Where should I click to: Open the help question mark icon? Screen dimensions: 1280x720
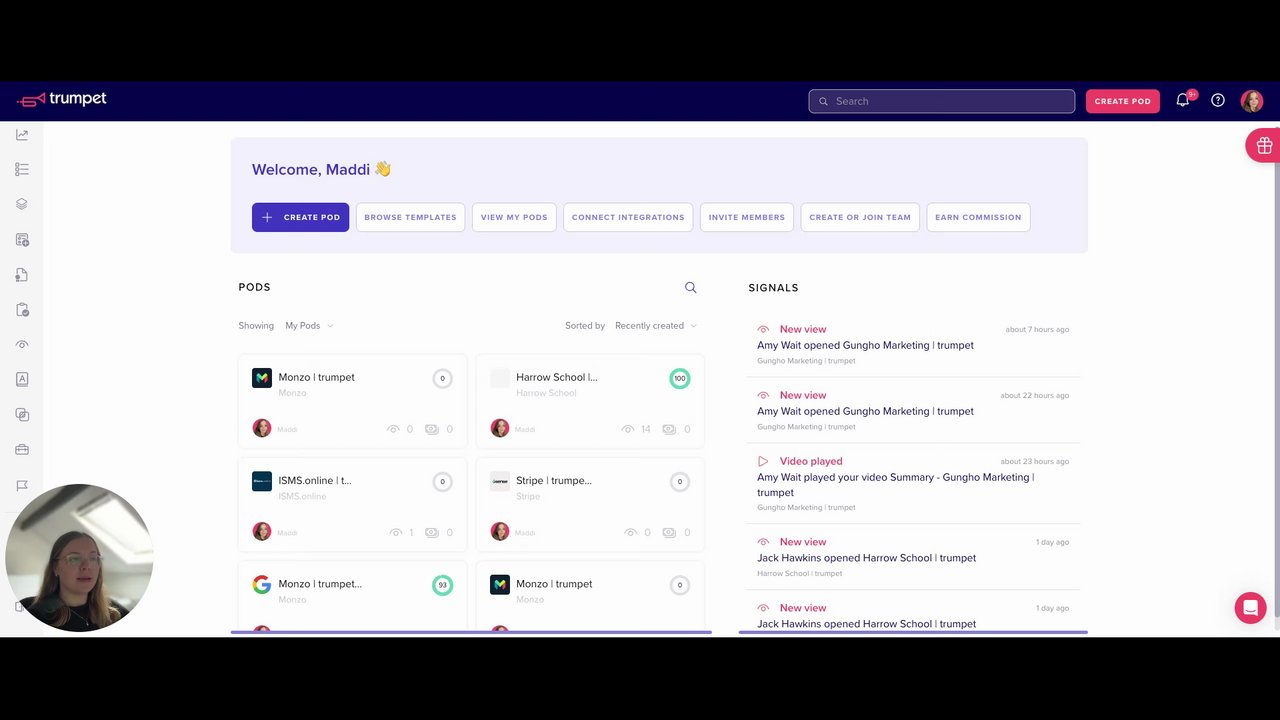point(1218,101)
